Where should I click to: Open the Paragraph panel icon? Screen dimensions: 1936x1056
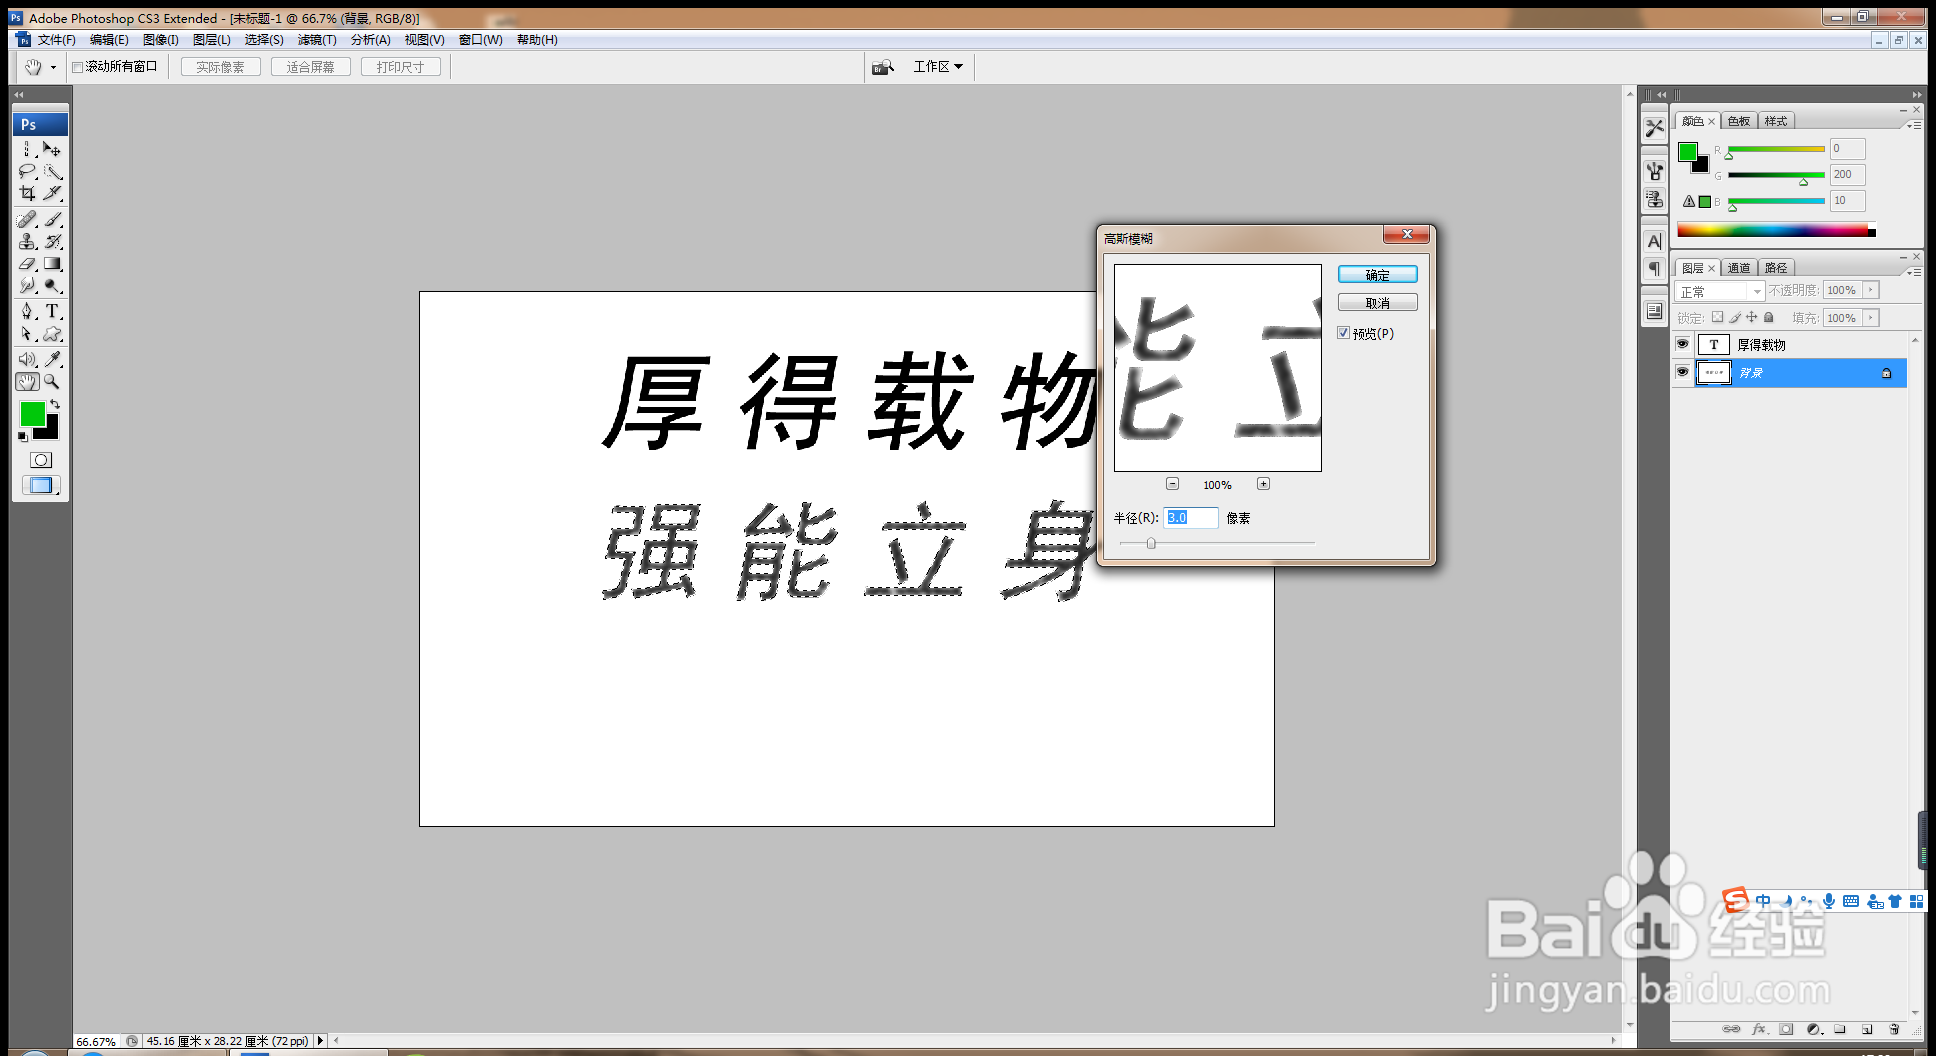1655,268
